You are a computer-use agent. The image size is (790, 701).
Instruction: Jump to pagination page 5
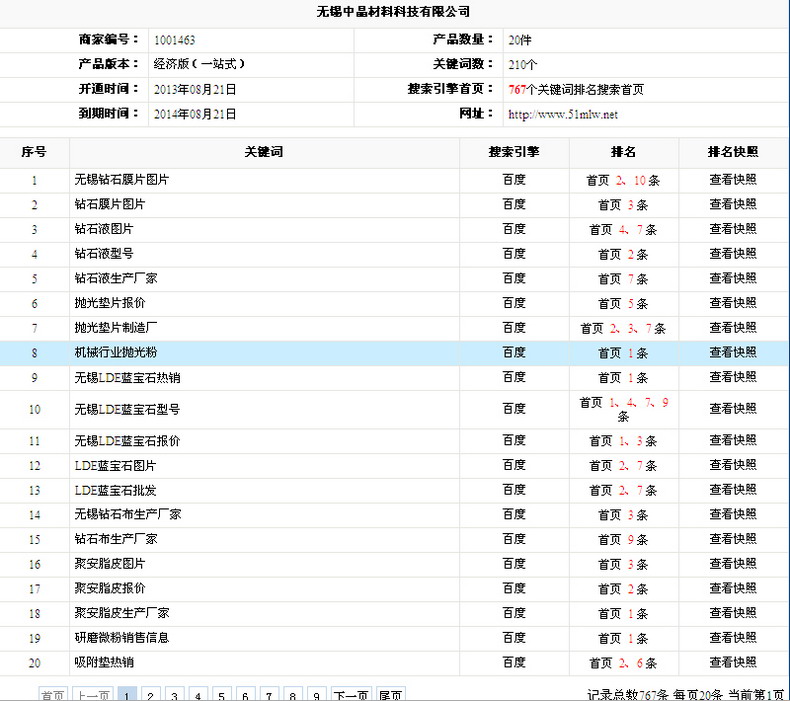[x=221, y=695]
